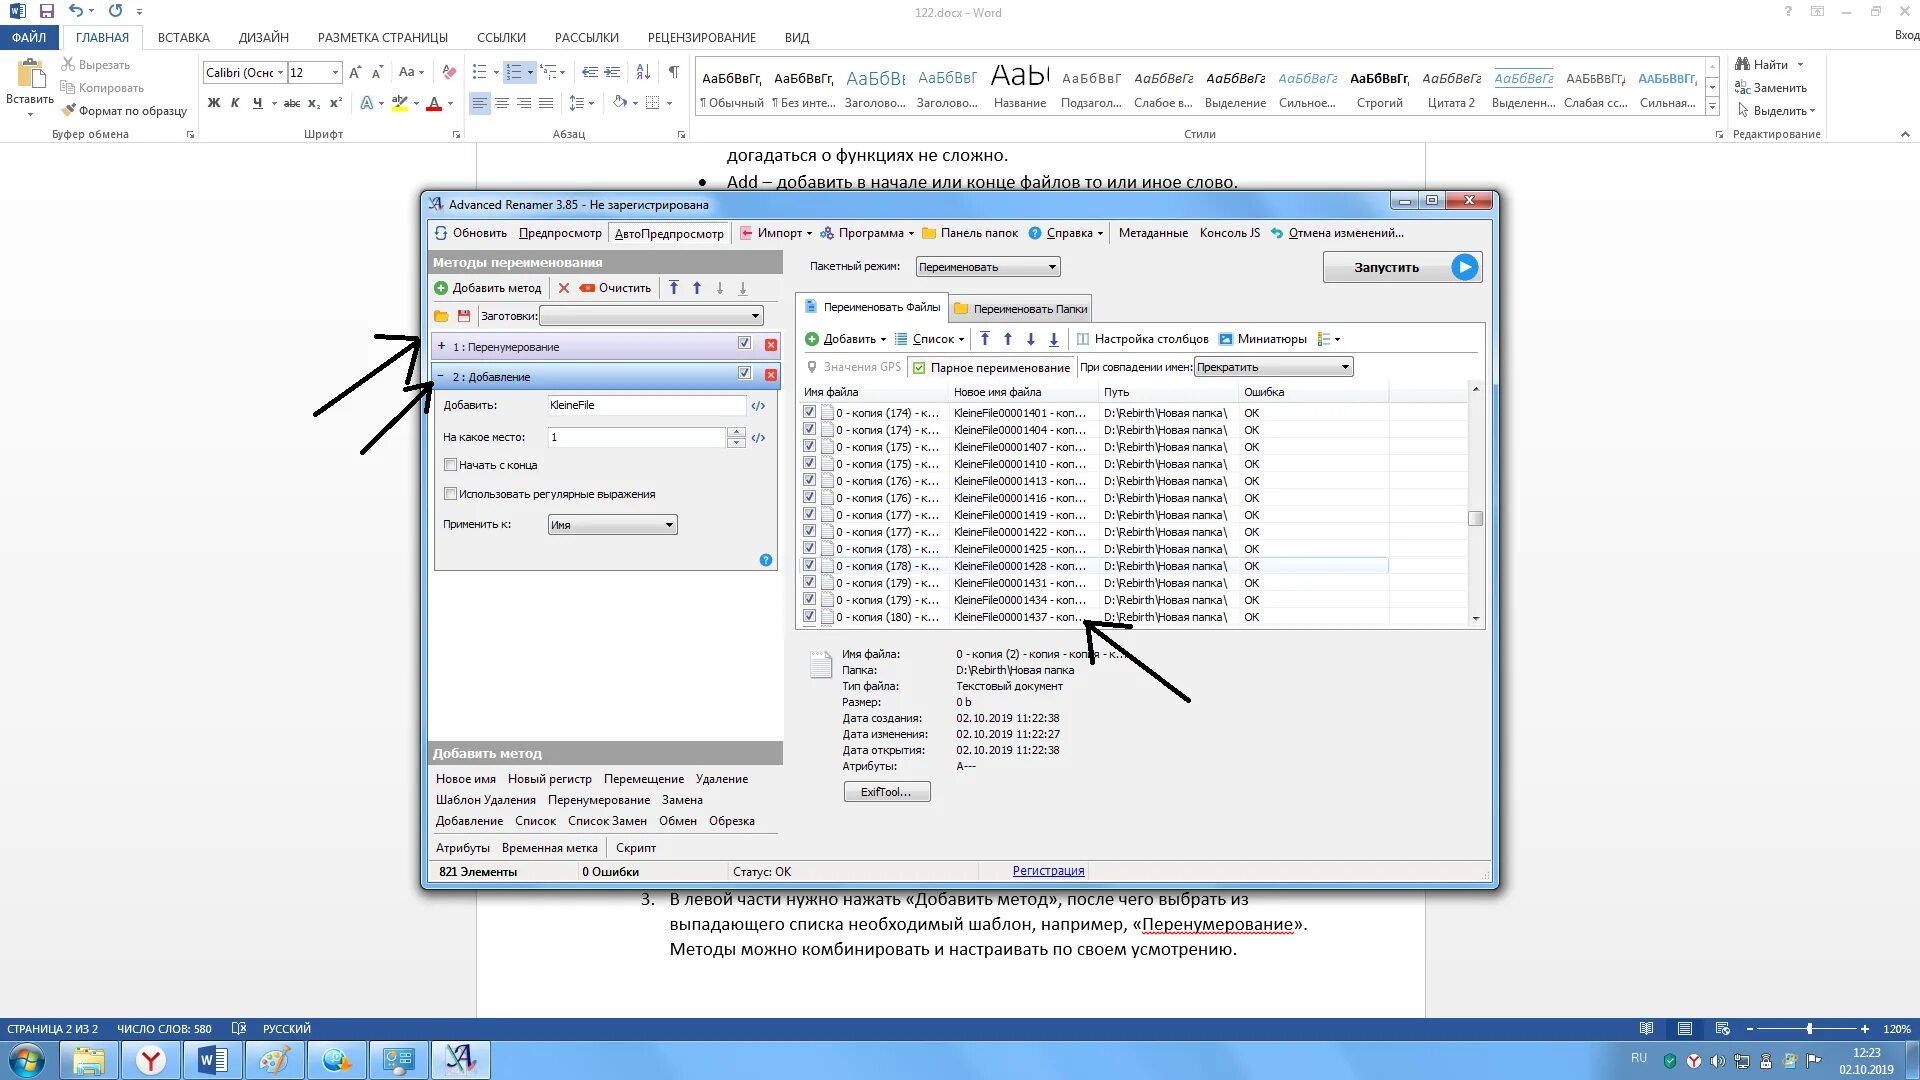Toggle underline formatting in Word ribbon
This screenshot has width=1920, height=1080.
click(x=257, y=103)
